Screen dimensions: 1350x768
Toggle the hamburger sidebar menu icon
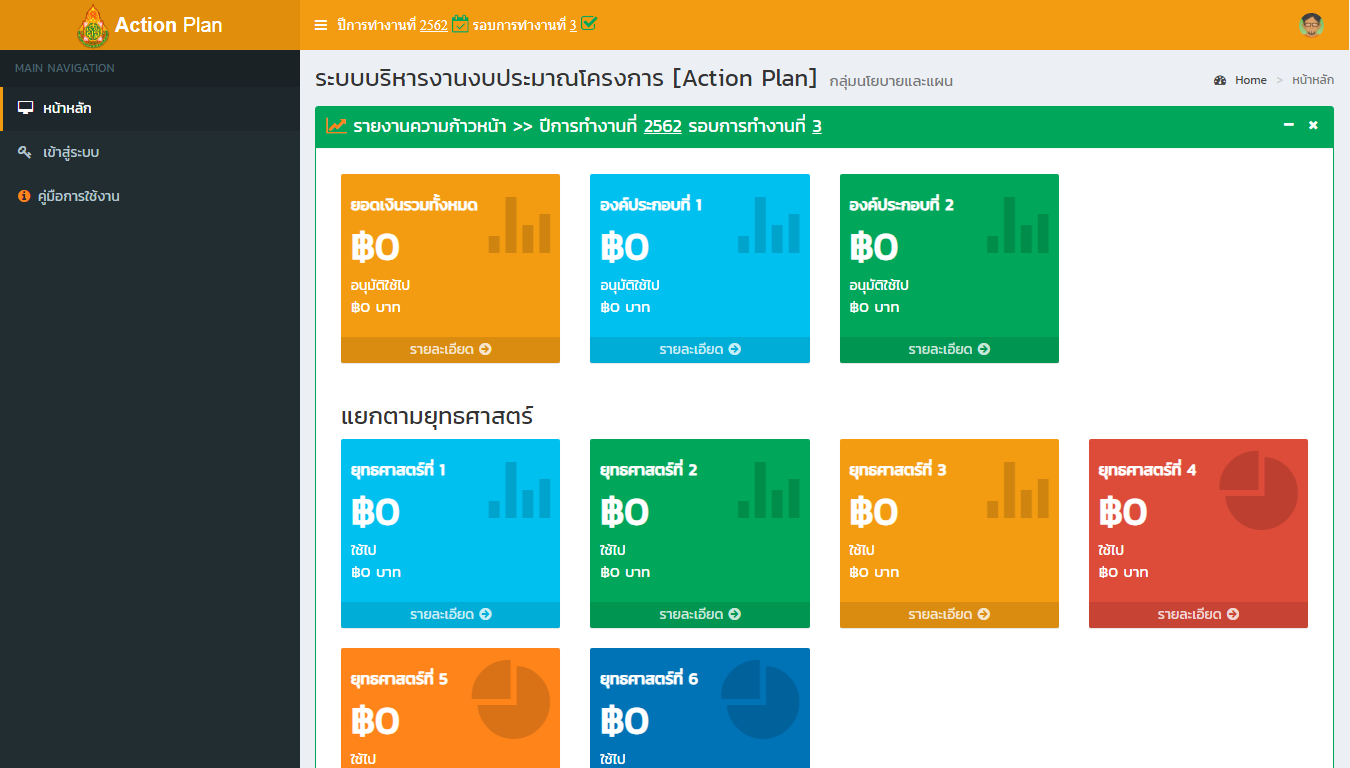point(321,25)
